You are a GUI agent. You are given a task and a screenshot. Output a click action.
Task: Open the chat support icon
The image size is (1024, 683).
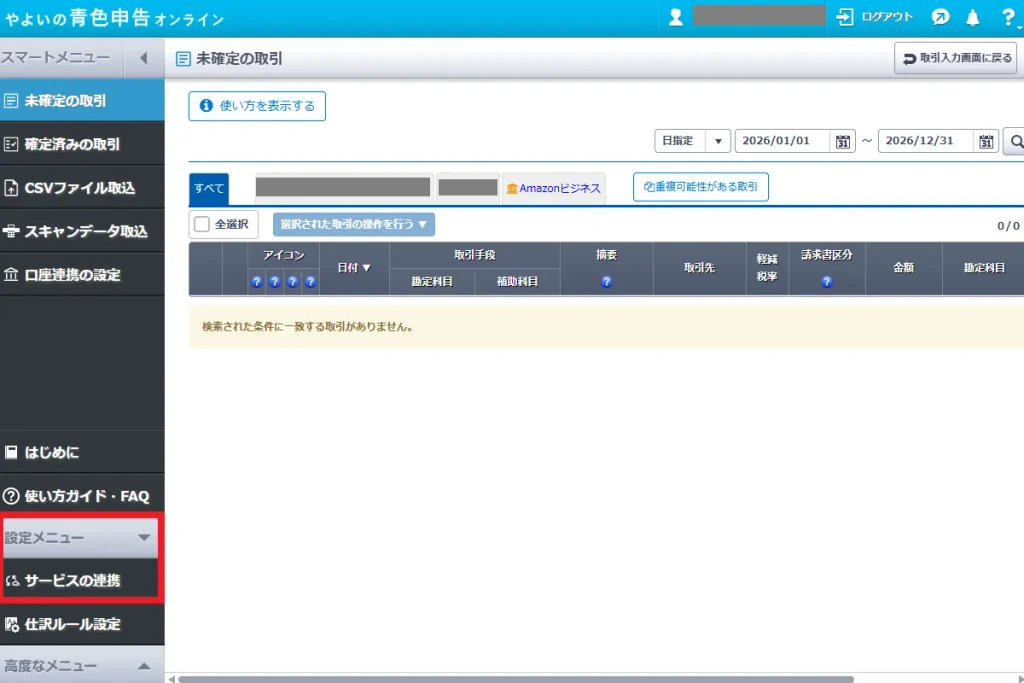coord(940,17)
